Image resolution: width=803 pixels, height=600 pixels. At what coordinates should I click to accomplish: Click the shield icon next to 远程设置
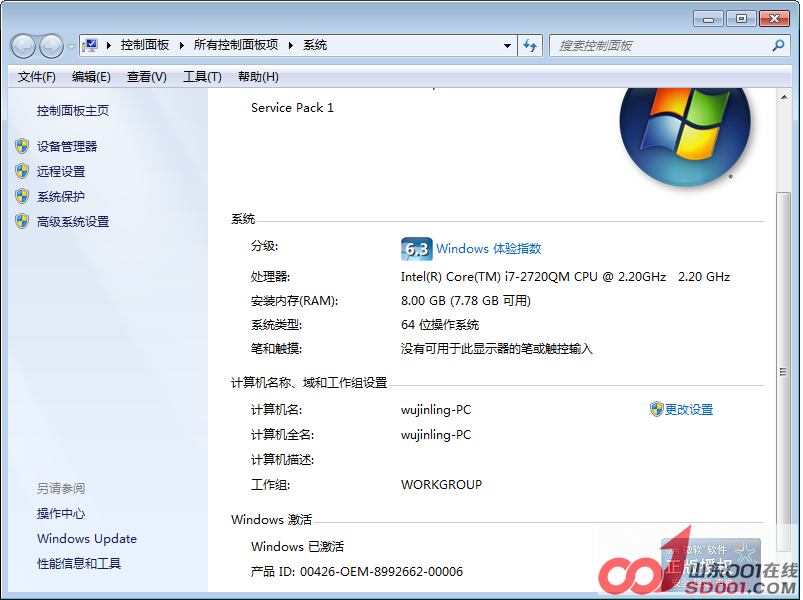click(x=22, y=171)
